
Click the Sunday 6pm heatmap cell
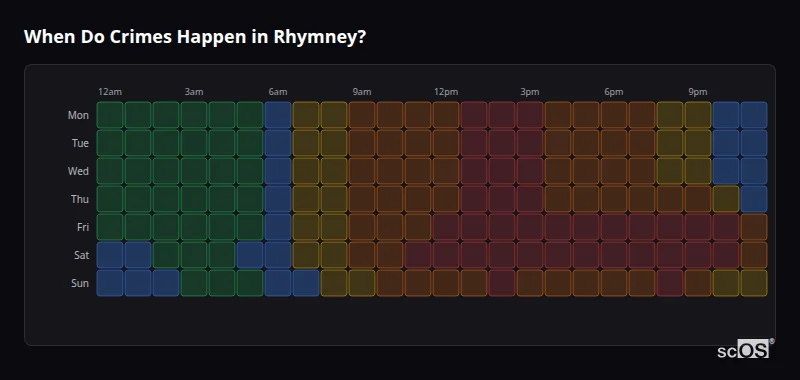click(x=614, y=283)
